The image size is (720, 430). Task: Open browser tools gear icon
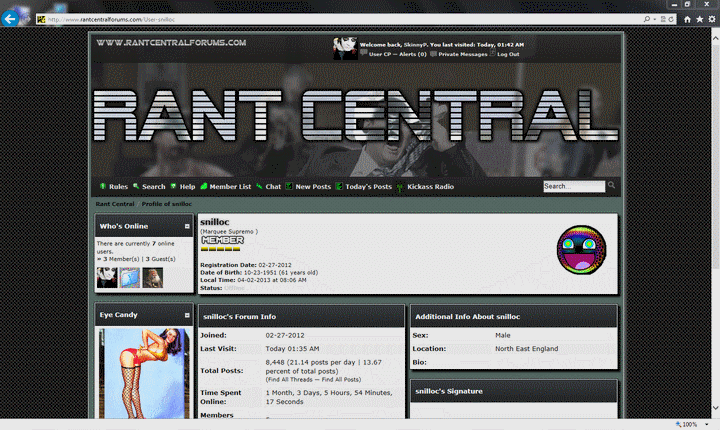712,19
